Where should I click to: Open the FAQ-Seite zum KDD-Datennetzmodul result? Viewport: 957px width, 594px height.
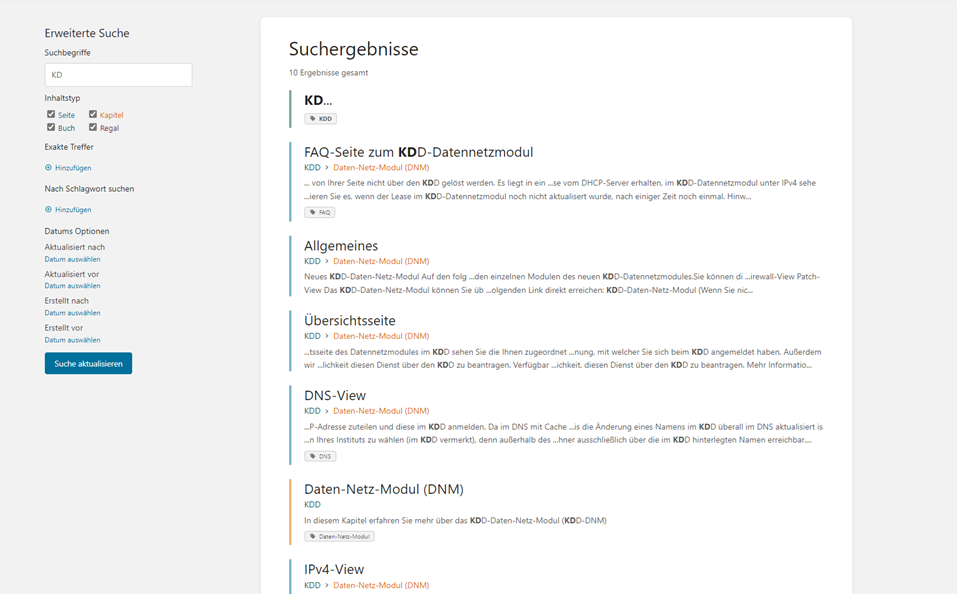pyautogui.click(x=418, y=152)
